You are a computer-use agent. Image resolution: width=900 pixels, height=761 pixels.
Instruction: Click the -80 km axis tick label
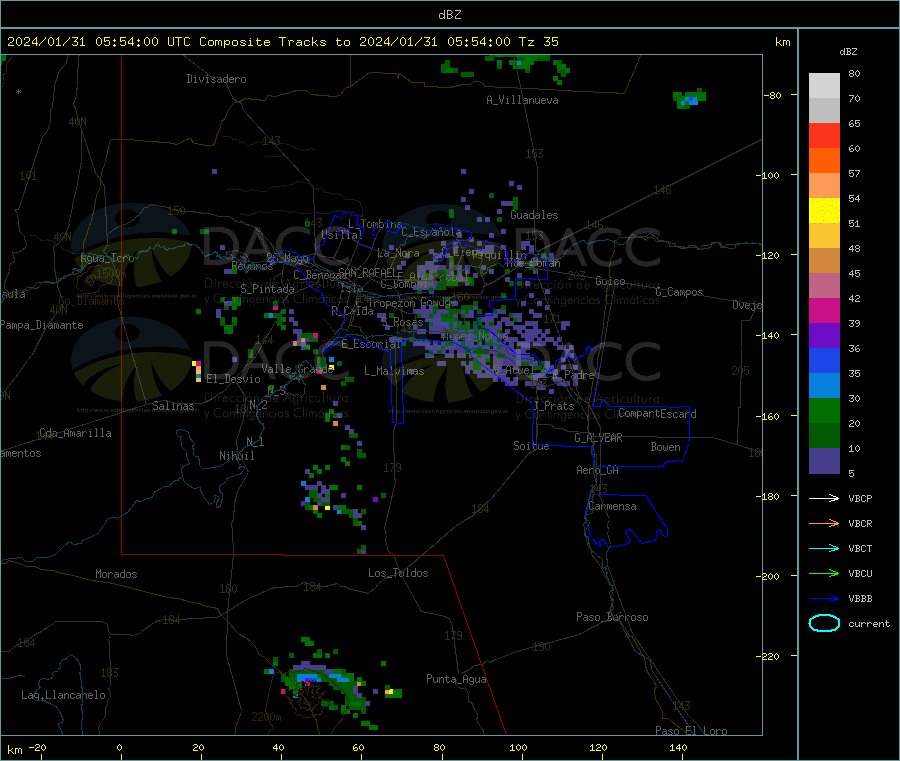(772, 95)
